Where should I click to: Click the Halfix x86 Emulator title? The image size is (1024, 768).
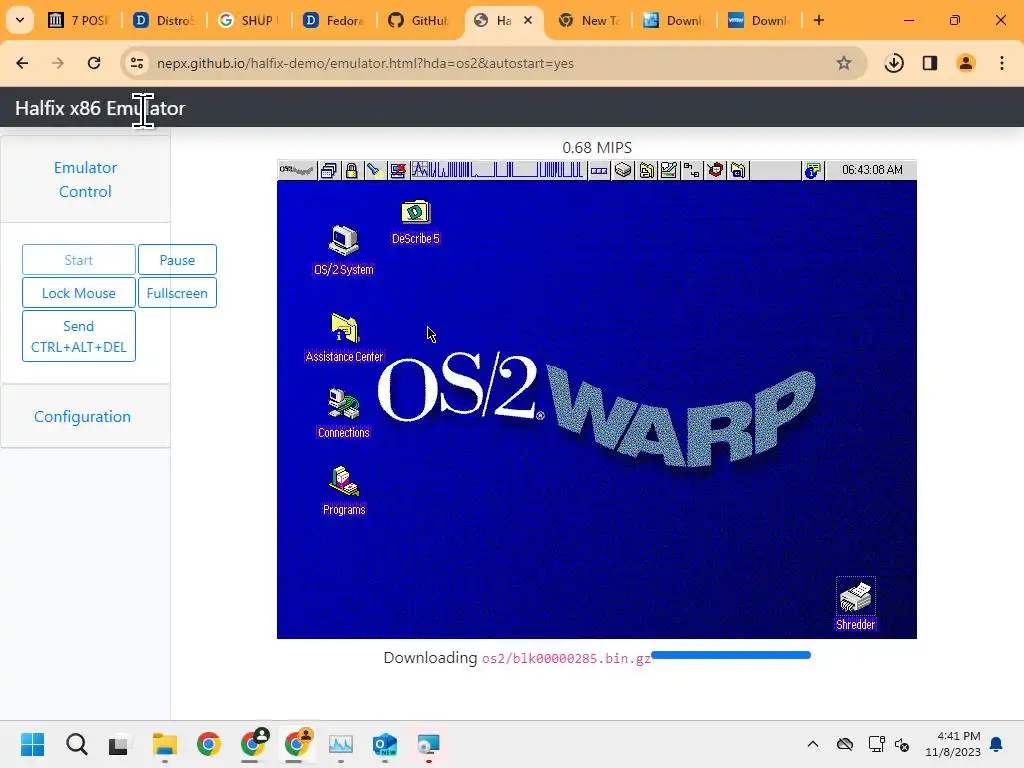coord(100,108)
